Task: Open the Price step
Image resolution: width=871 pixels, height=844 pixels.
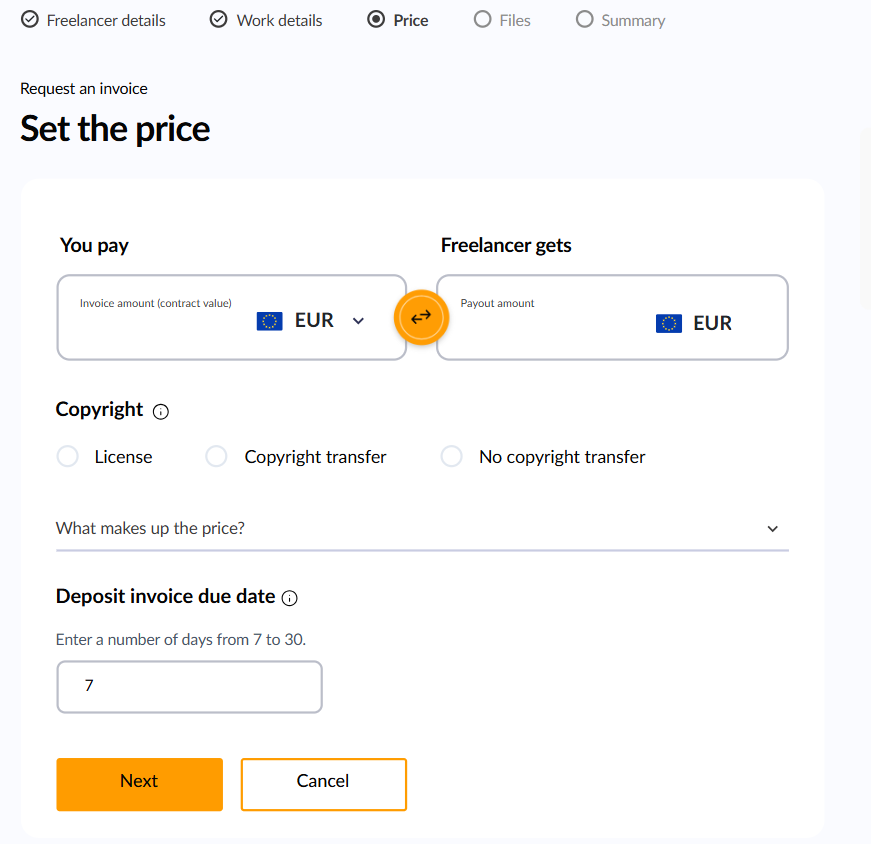Action: coord(398,20)
